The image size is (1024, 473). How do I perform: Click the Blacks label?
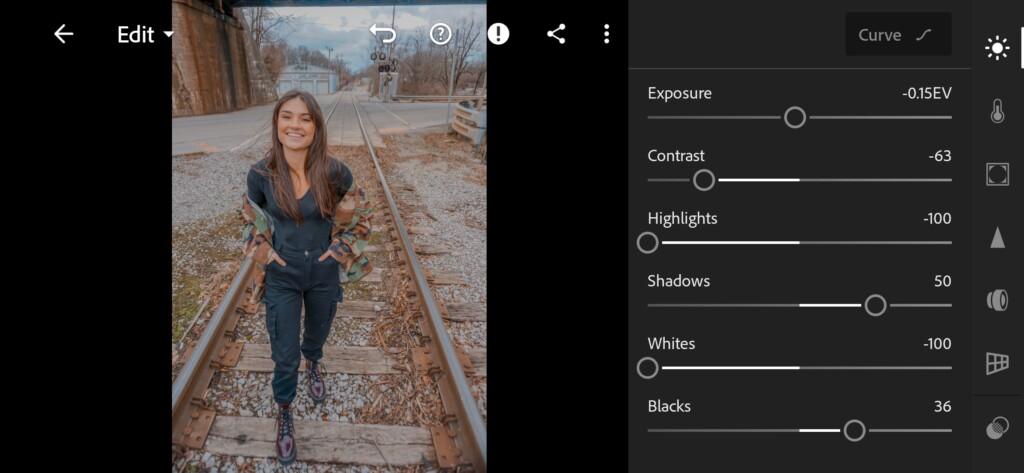(x=669, y=407)
